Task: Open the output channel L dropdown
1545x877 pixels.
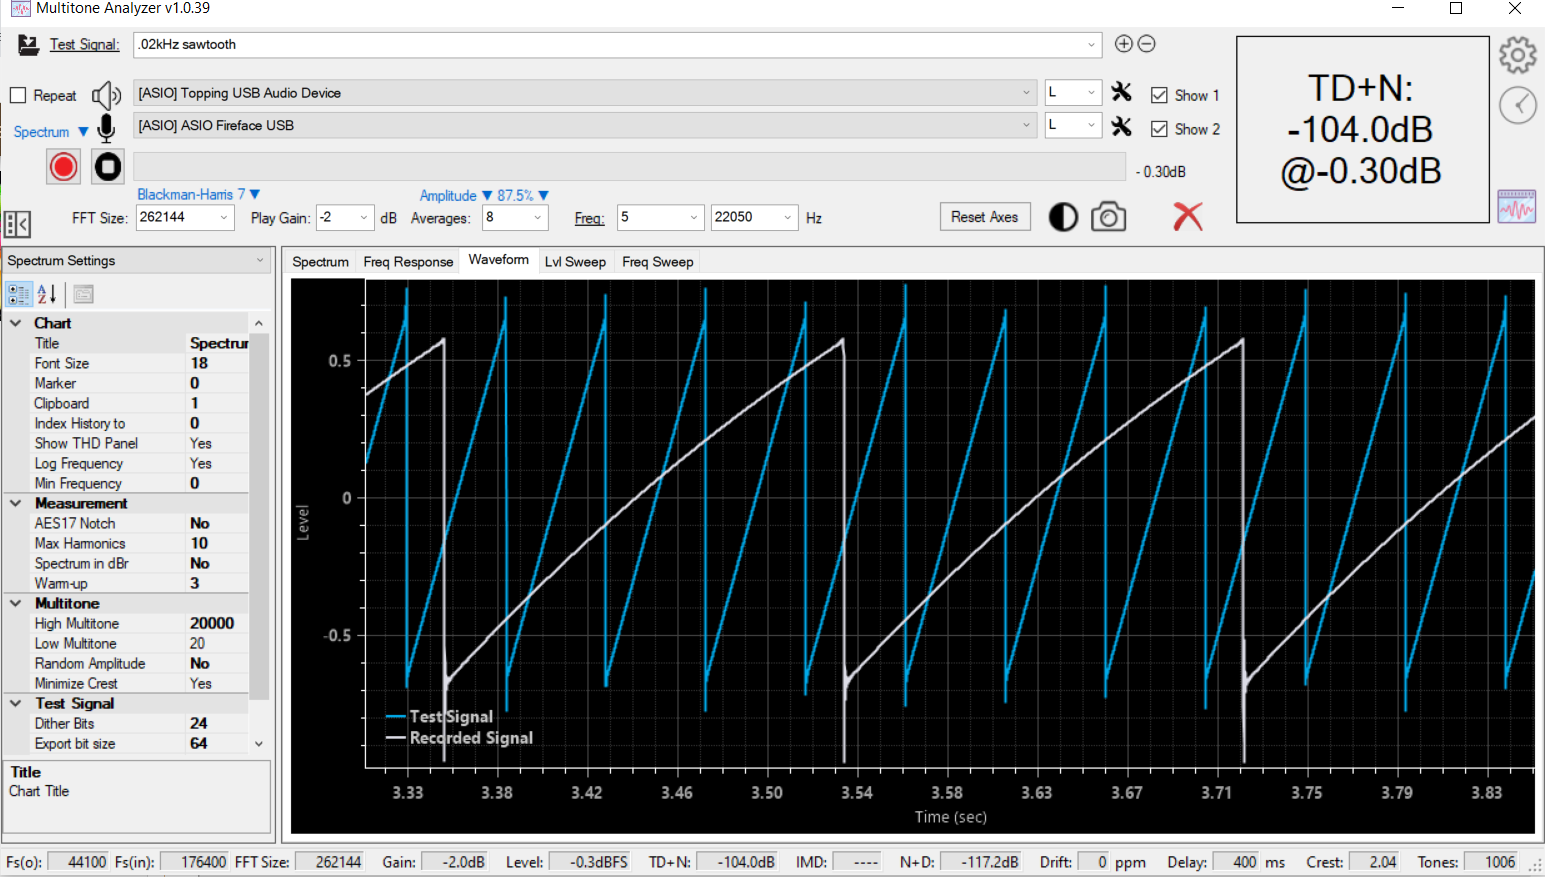Action: coord(1091,93)
